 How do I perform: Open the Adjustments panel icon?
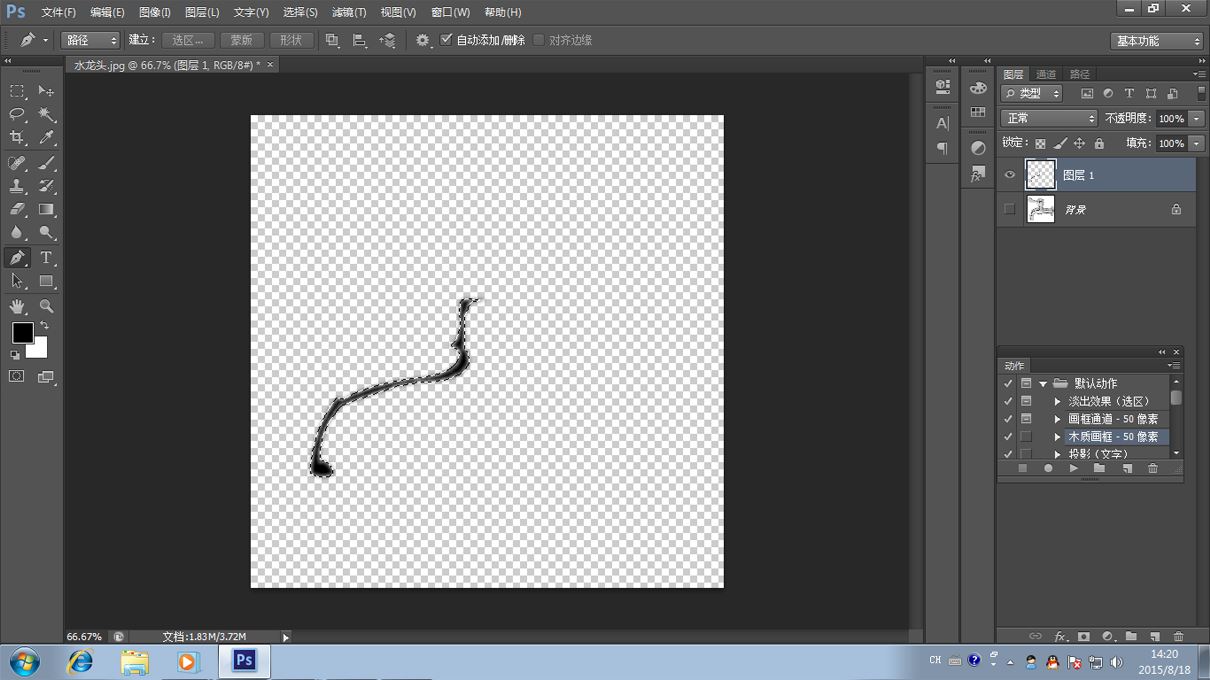pos(978,148)
